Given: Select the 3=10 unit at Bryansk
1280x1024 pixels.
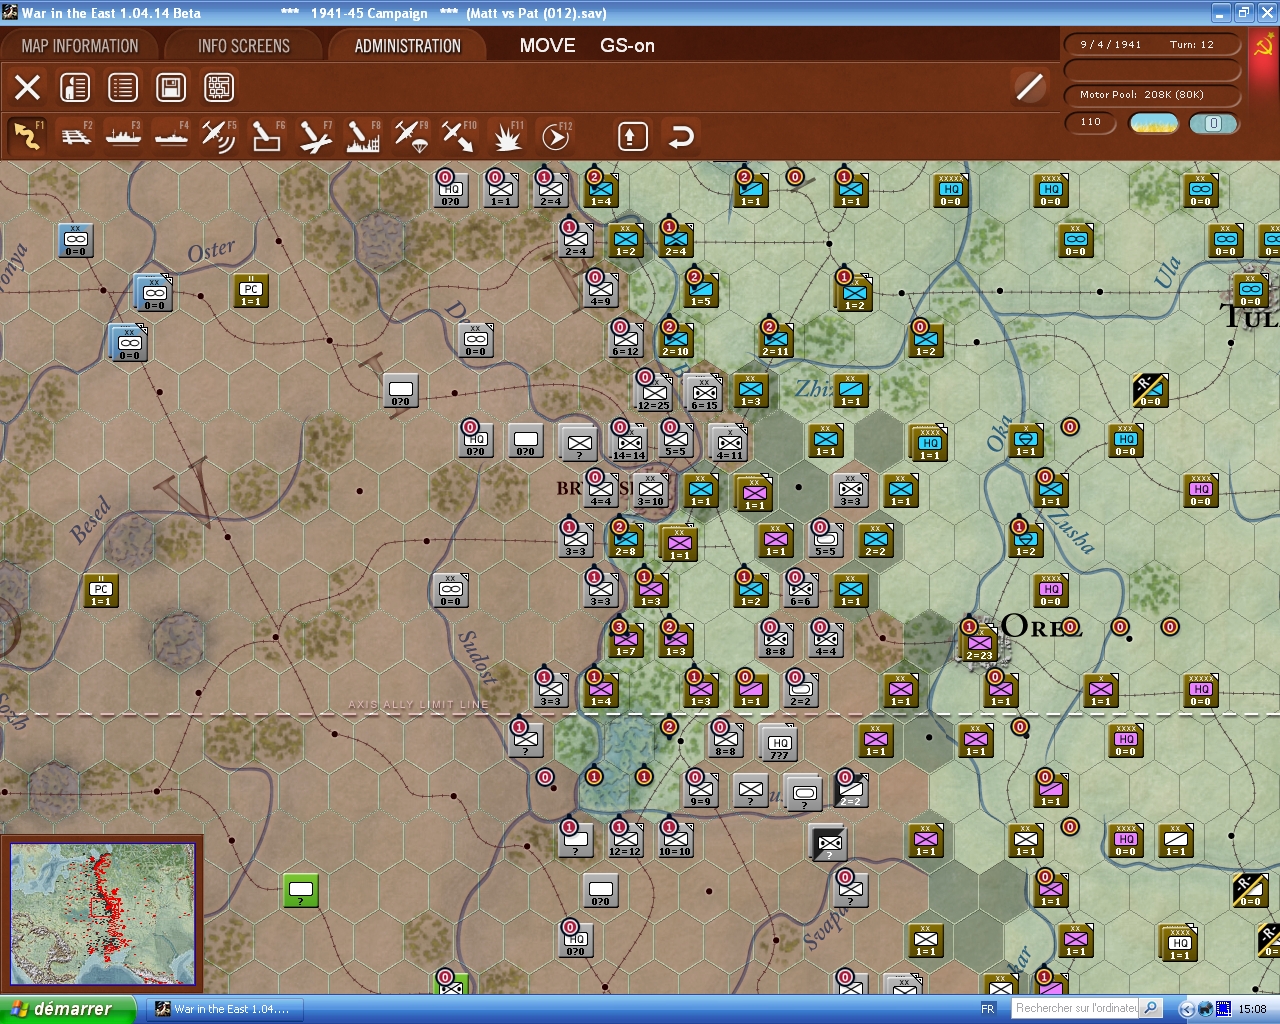Looking at the screenshot, I should [651, 490].
